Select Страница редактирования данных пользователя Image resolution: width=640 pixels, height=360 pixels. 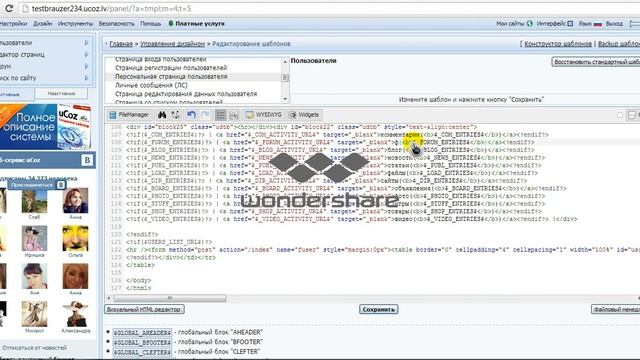point(186,94)
